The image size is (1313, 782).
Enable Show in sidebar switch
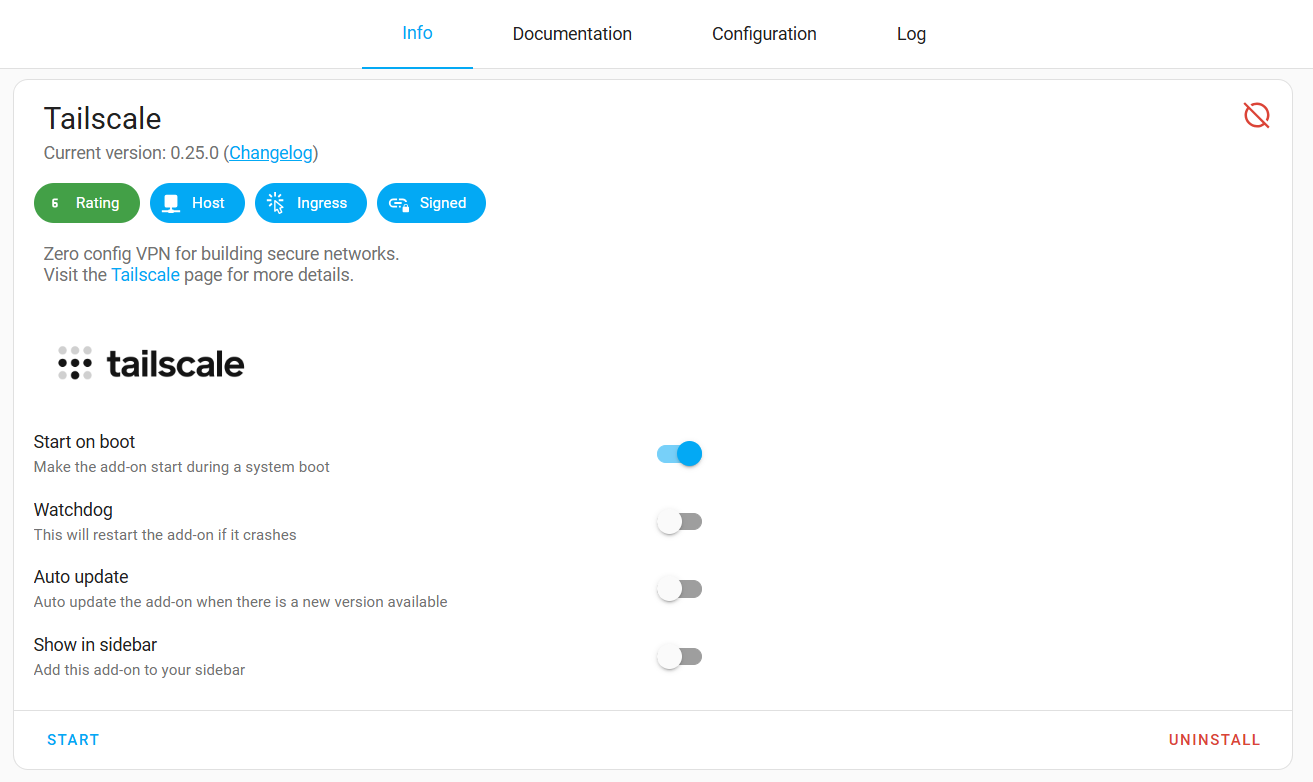[680, 657]
